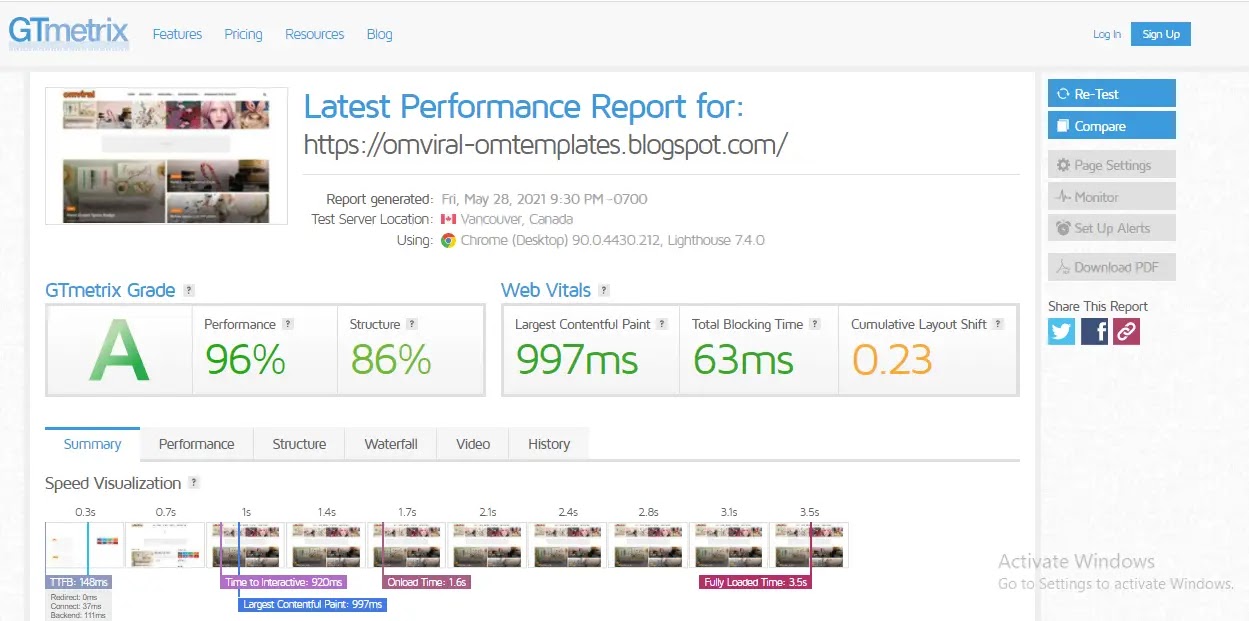
Task: Click the 997ms LCP value
Action: [577, 360]
